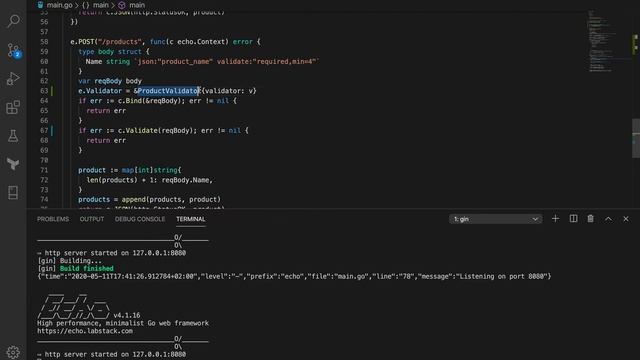Click the highlighted ProductValidator text

pyautogui.click(x=168, y=91)
